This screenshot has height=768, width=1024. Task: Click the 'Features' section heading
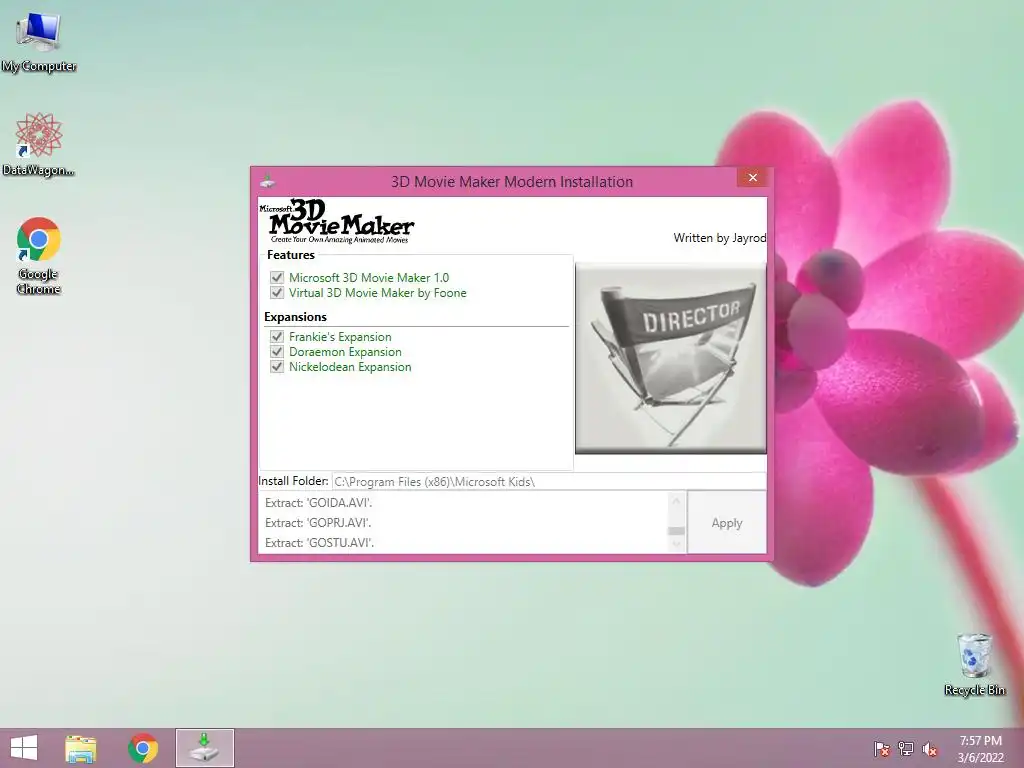(291, 255)
